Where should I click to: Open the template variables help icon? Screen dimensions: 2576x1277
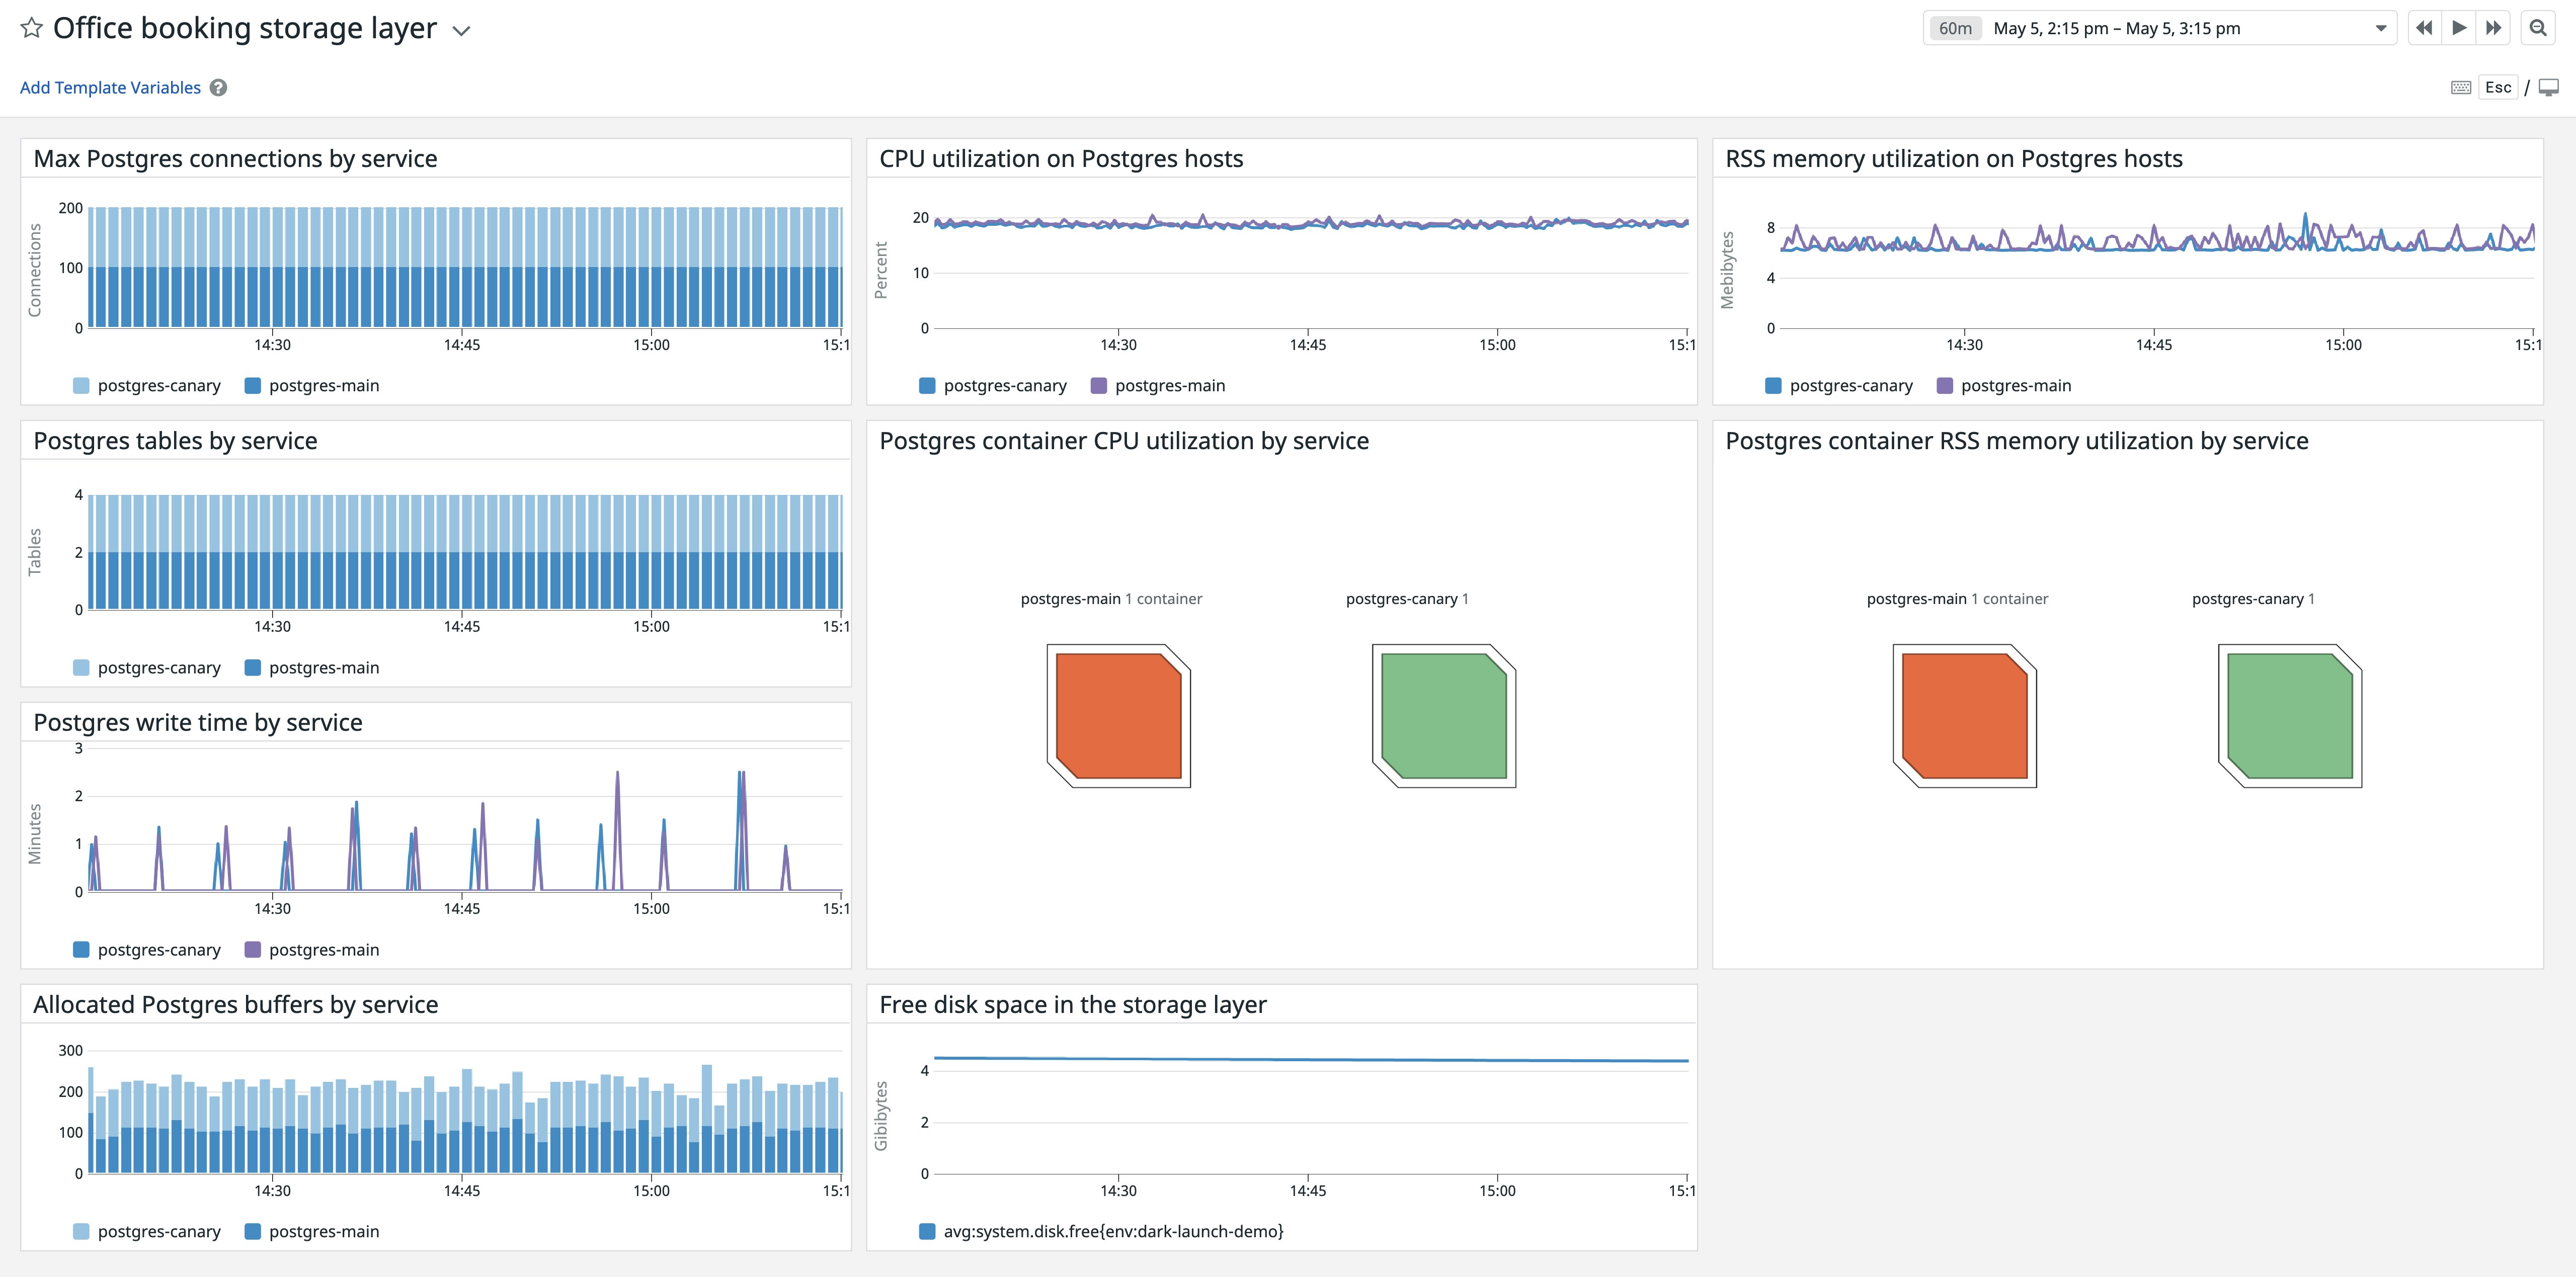(218, 88)
